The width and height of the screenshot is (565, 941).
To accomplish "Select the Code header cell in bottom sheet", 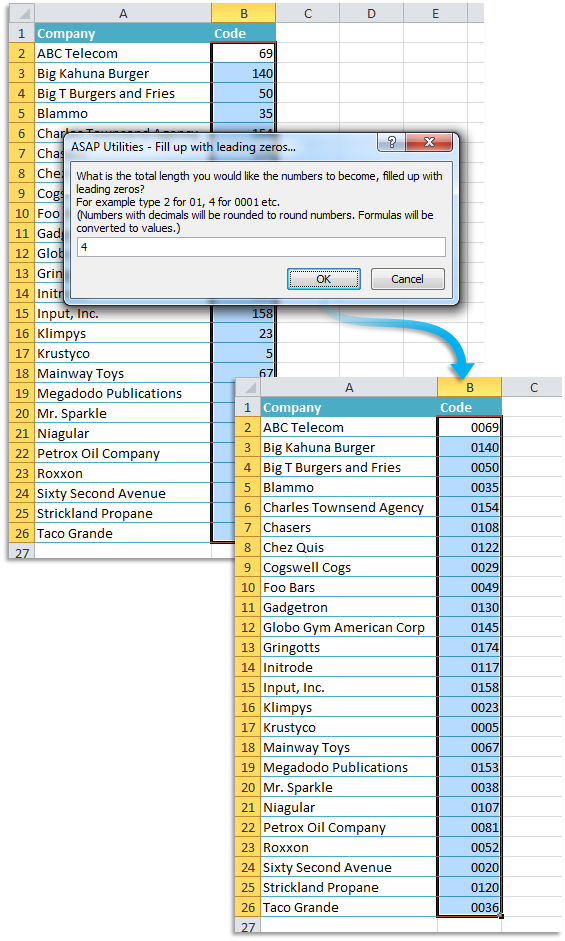I will pos(470,407).
